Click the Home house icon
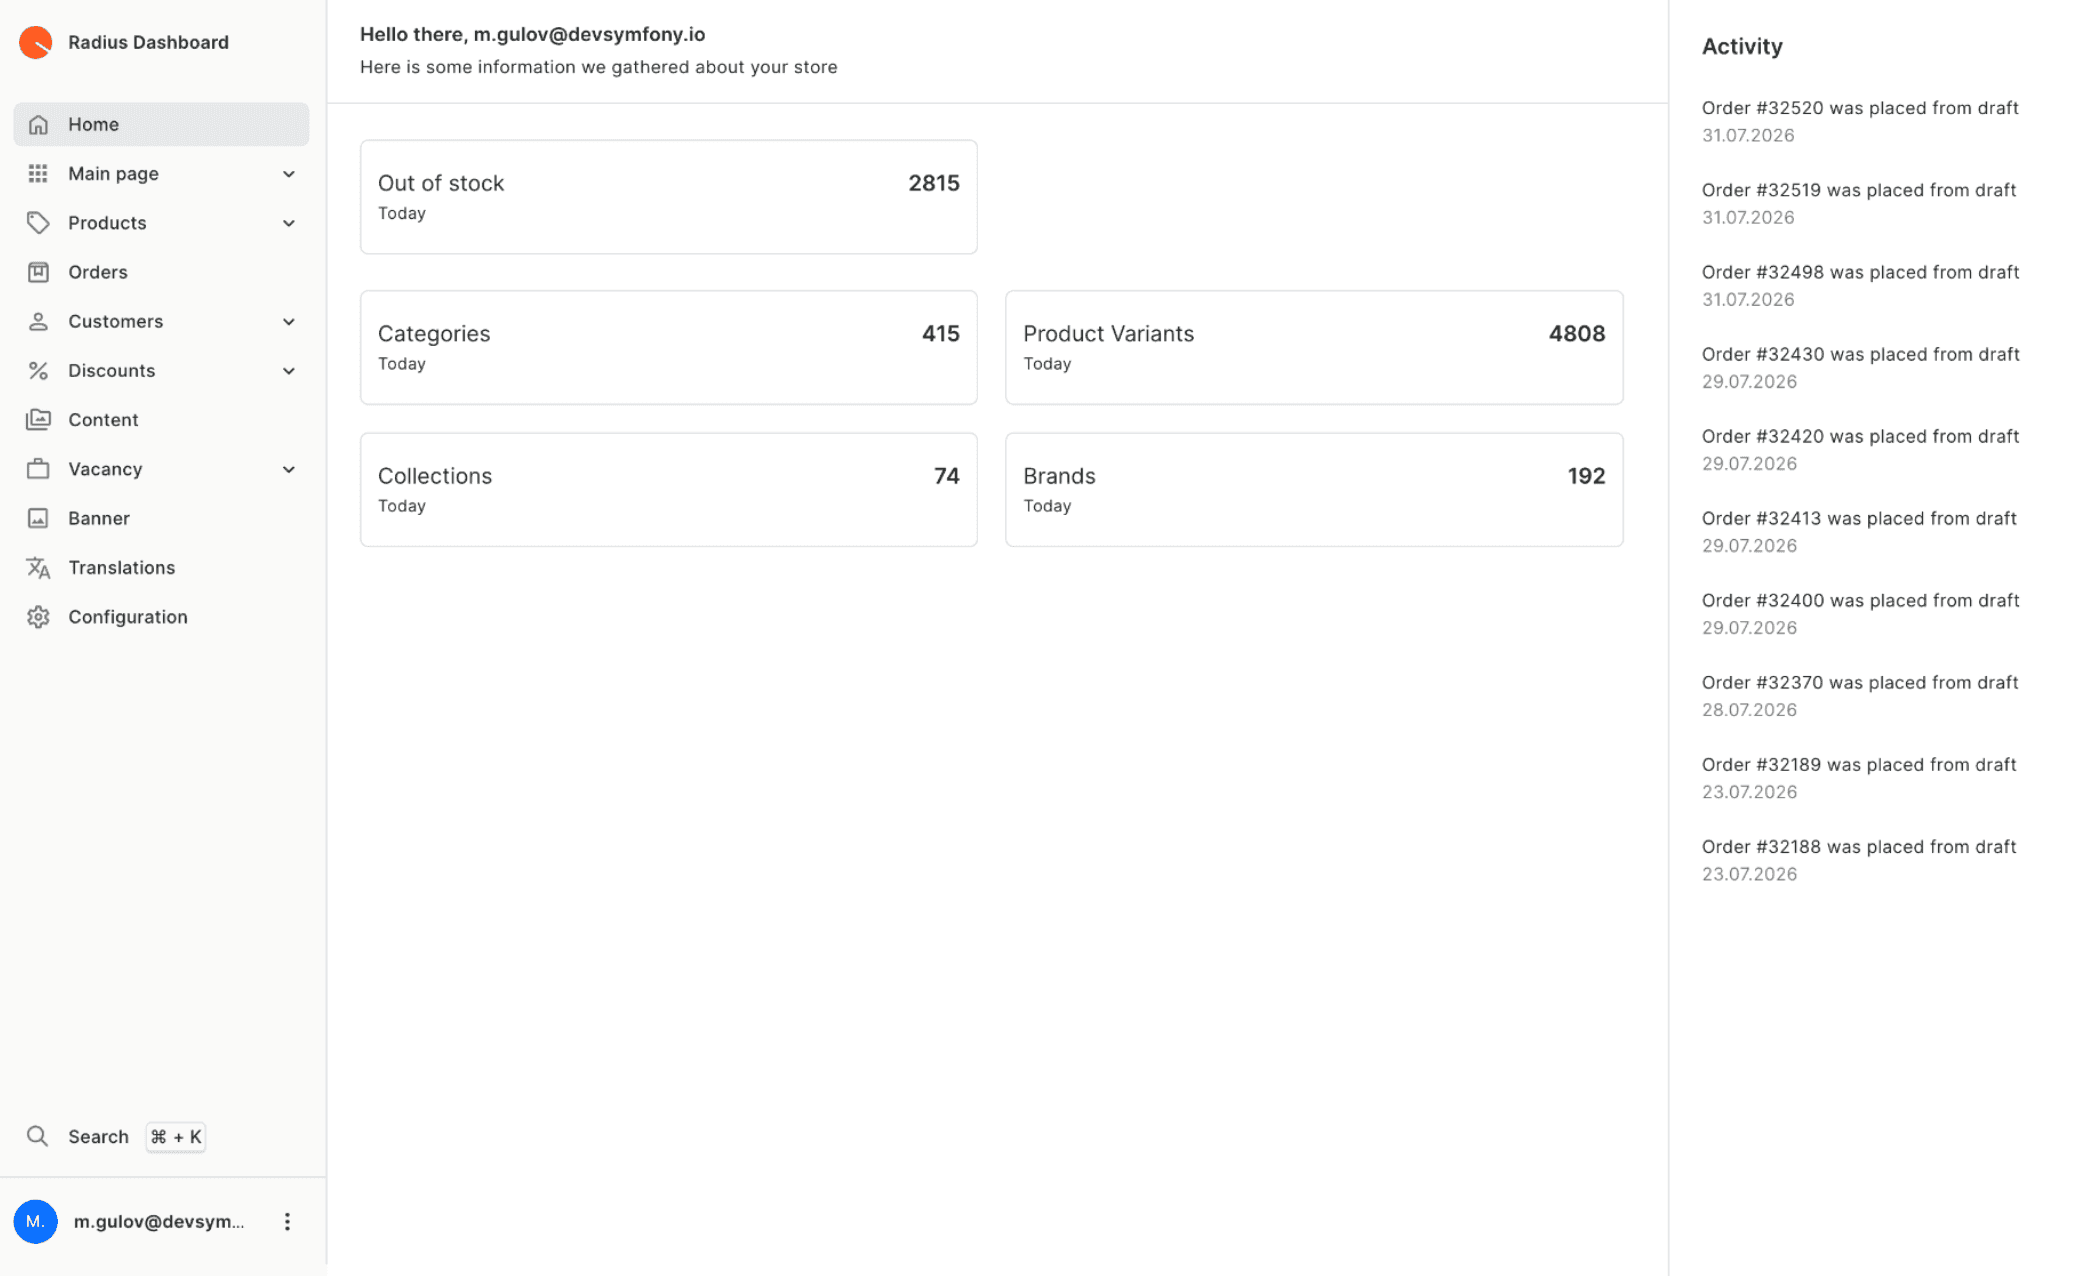 (x=38, y=124)
